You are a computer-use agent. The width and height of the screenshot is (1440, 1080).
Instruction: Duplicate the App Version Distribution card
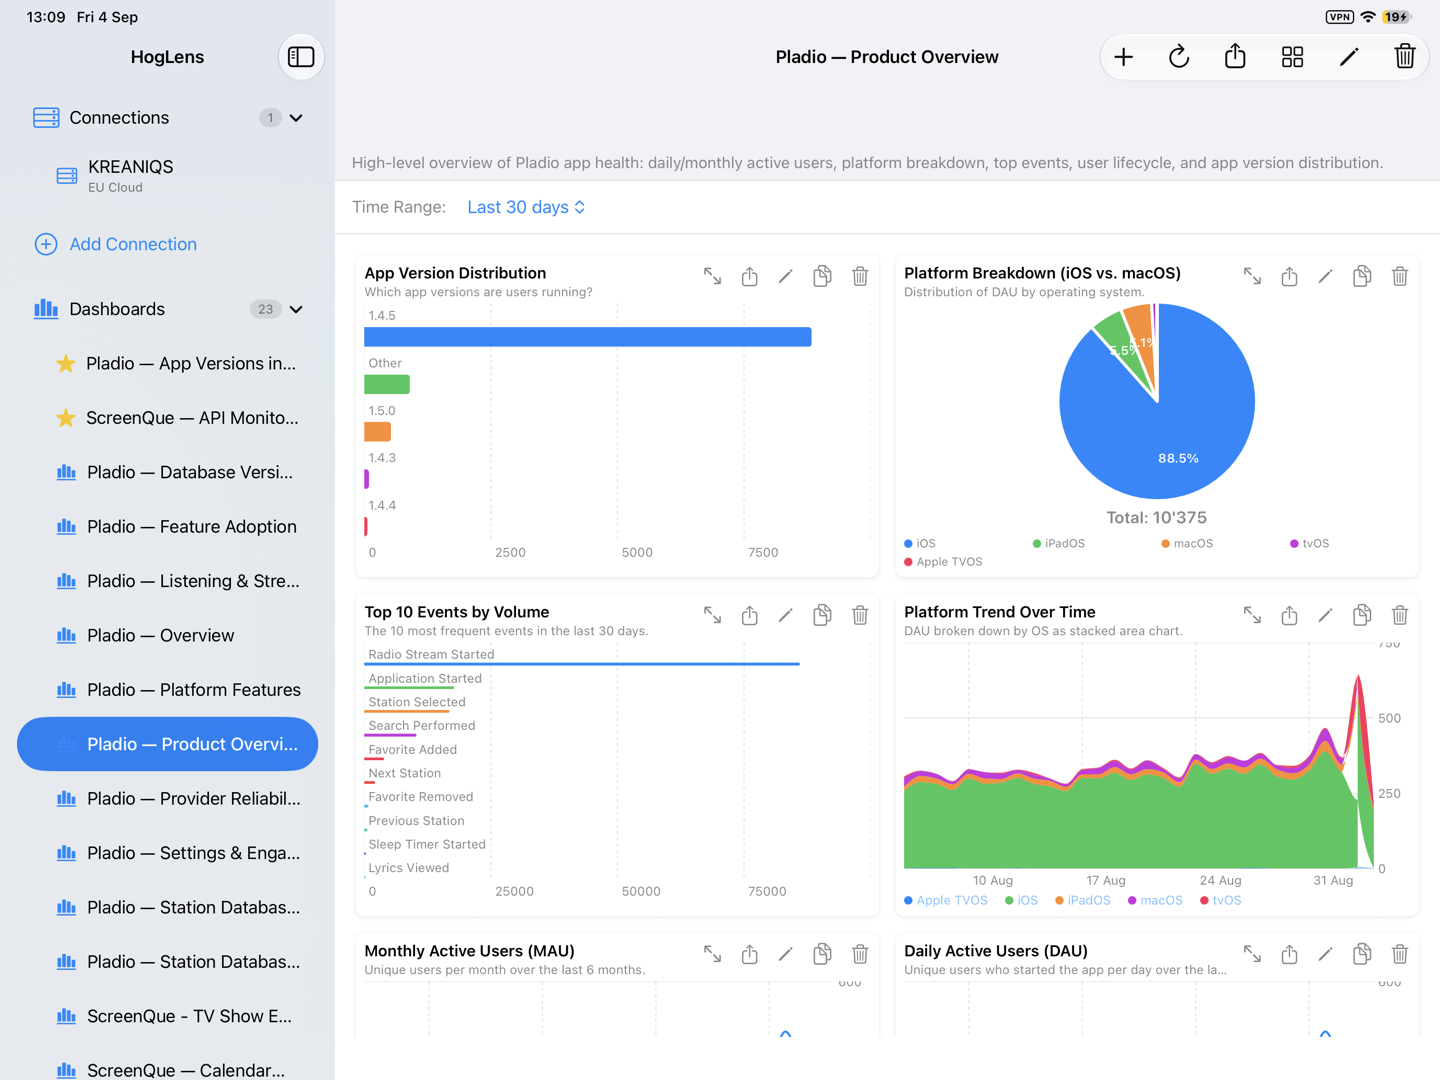822,276
